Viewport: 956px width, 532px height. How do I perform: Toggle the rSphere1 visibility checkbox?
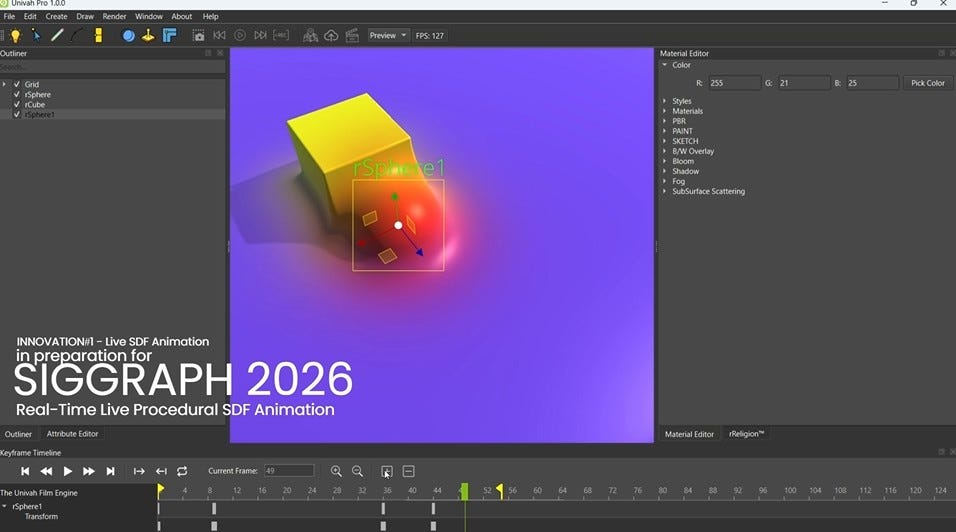[x=17, y=114]
